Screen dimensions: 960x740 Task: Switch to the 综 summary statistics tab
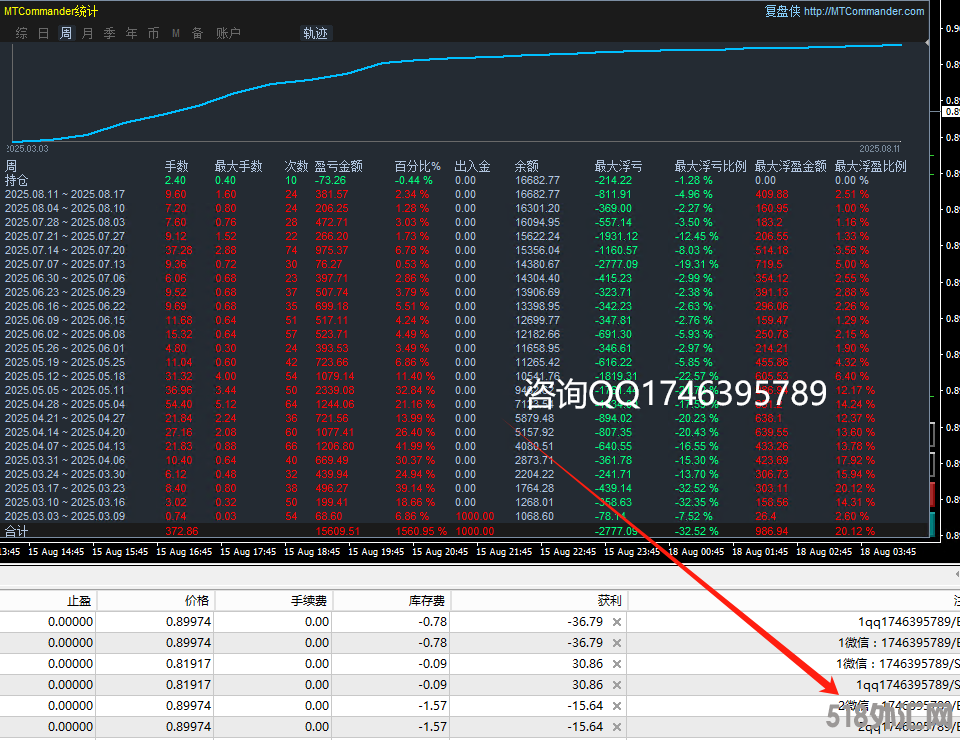coord(22,33)
